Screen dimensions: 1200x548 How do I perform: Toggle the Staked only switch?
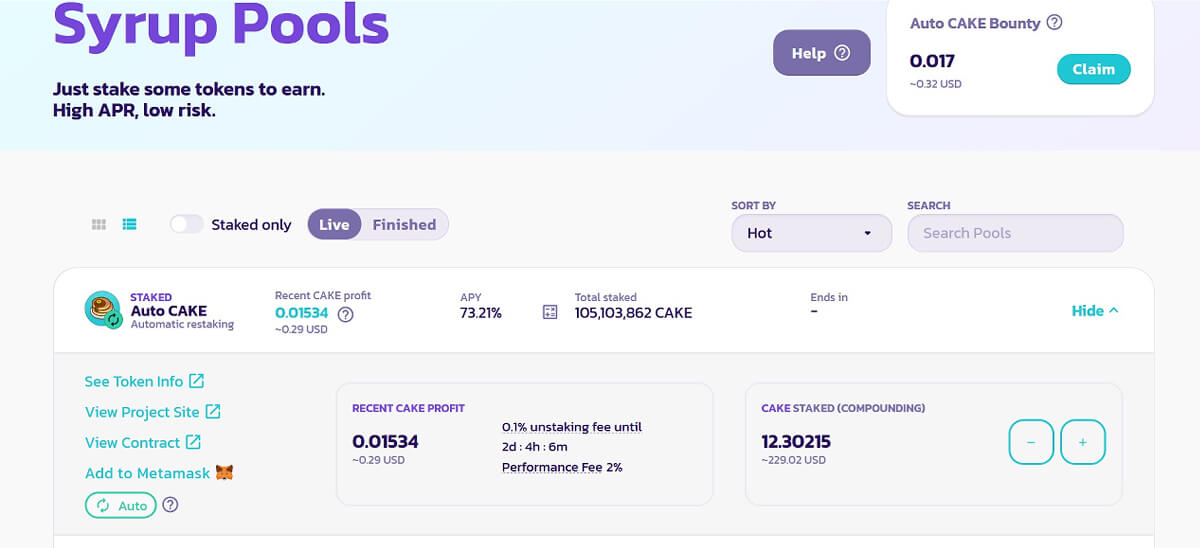coord(187,225)
